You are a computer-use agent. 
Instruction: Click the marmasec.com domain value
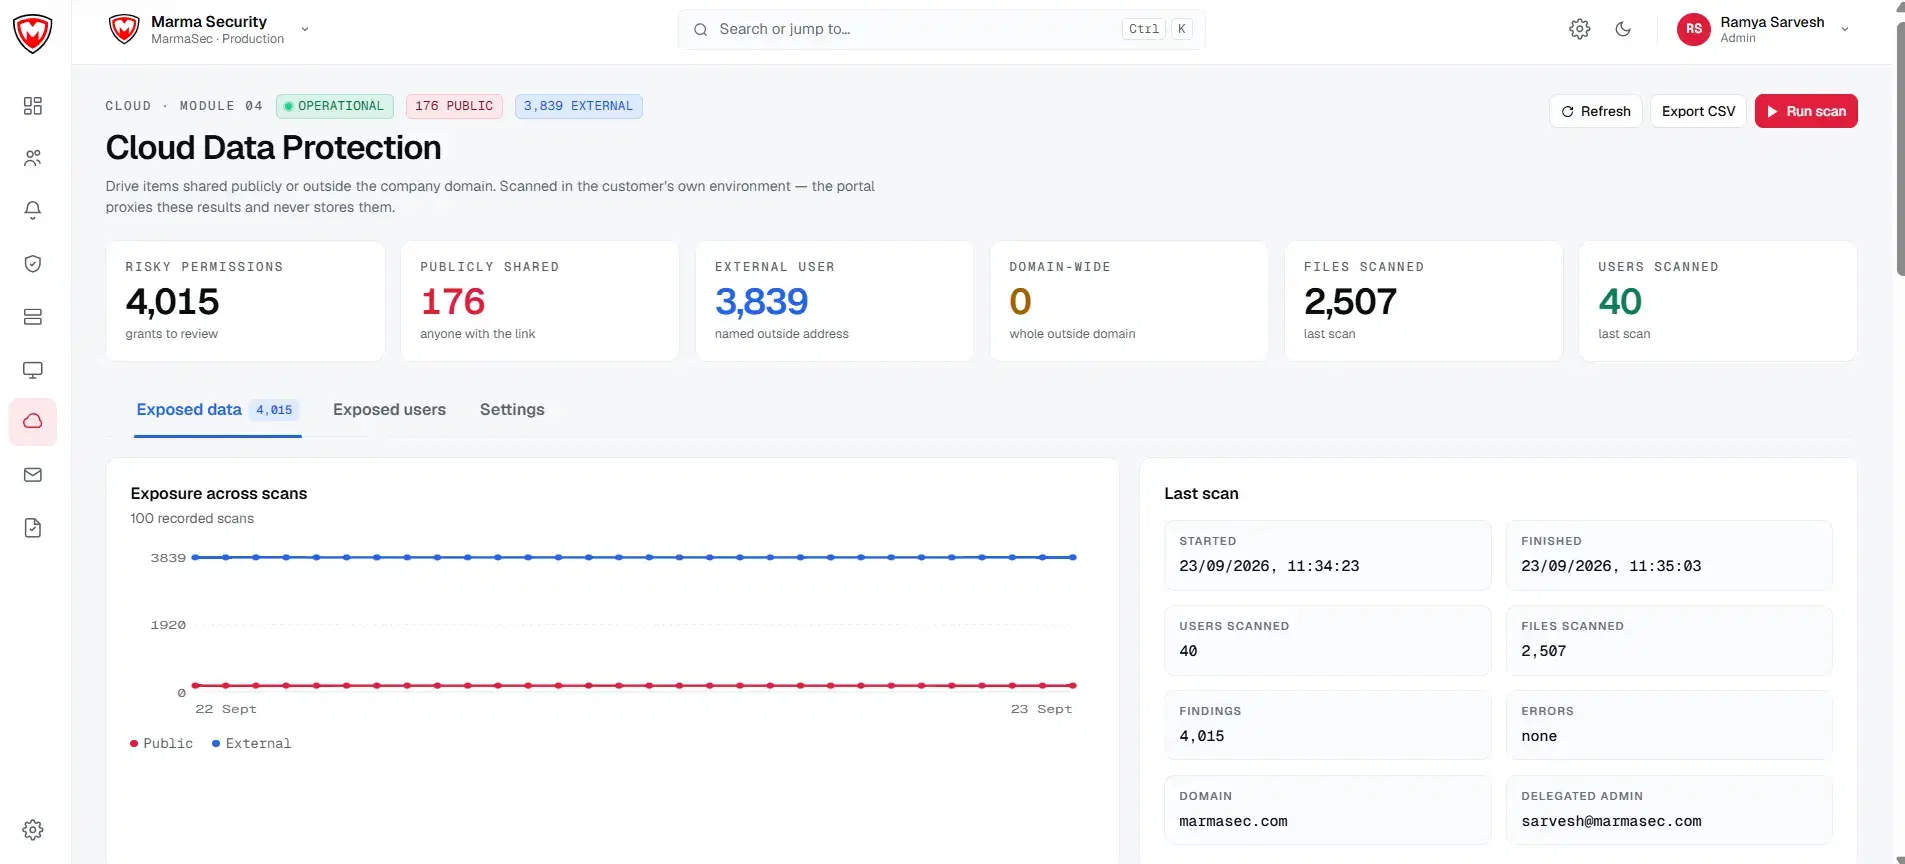point(1233,822)
